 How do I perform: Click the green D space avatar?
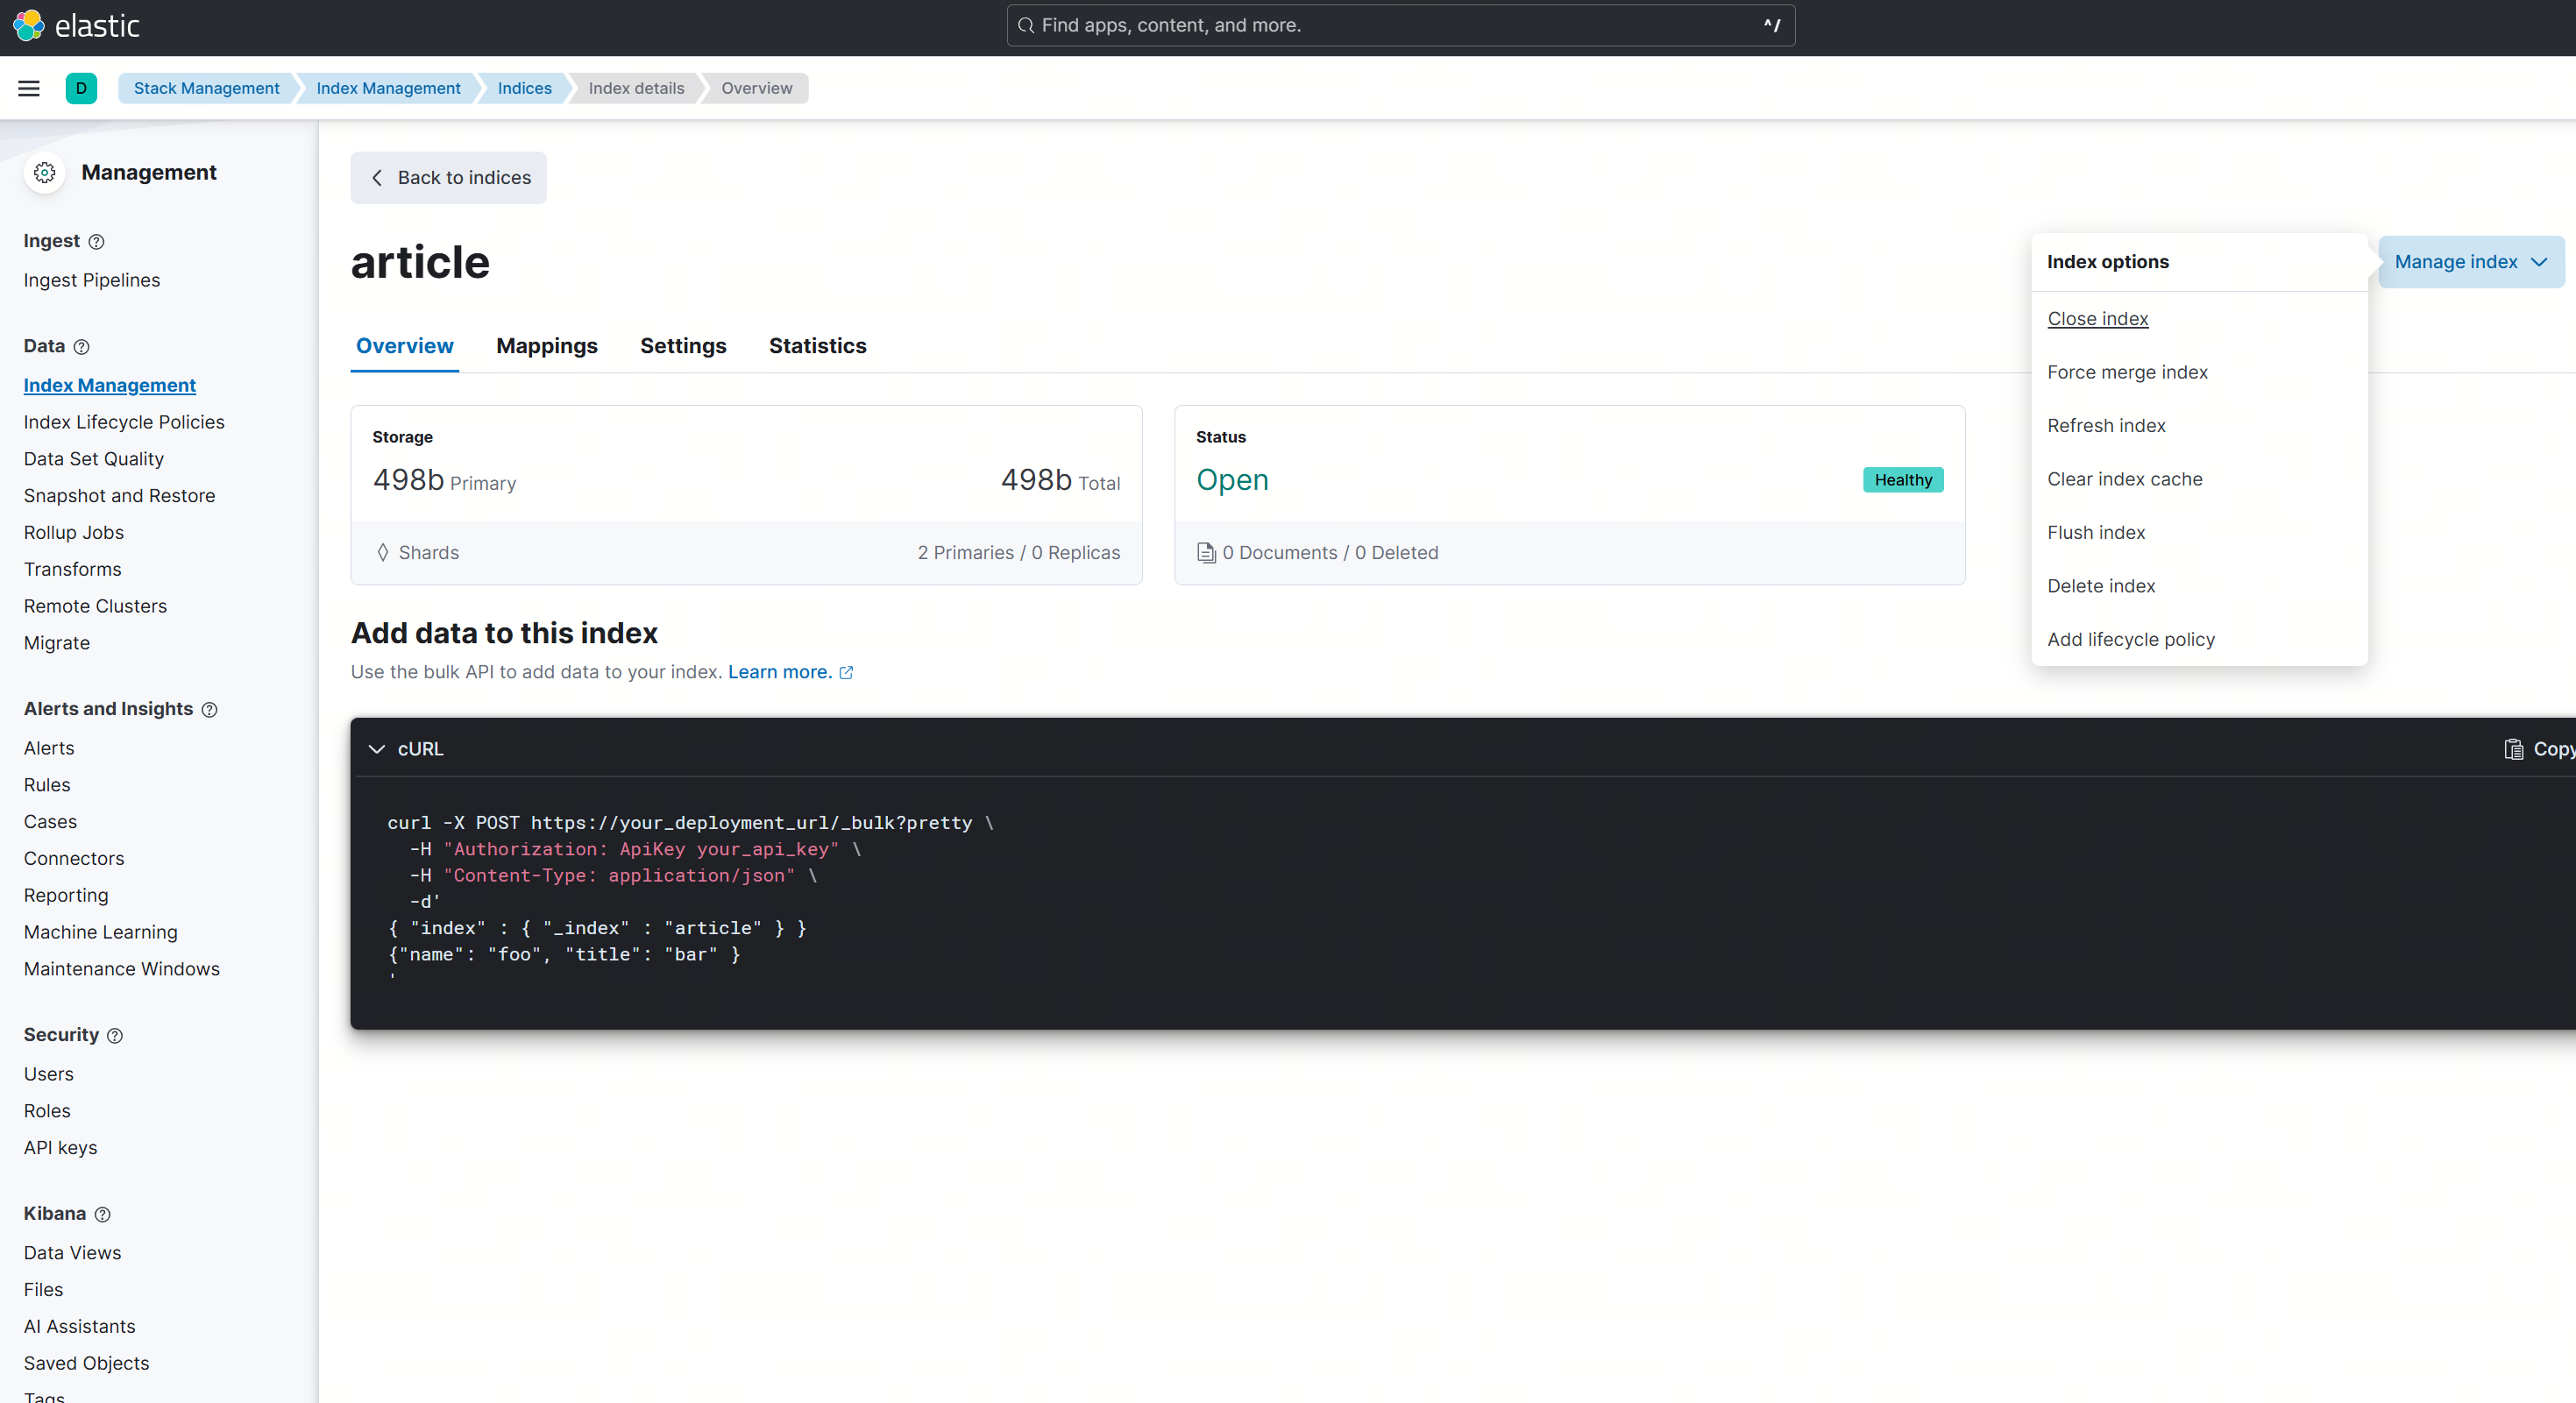pyautogui.click(x=81, y=88)
